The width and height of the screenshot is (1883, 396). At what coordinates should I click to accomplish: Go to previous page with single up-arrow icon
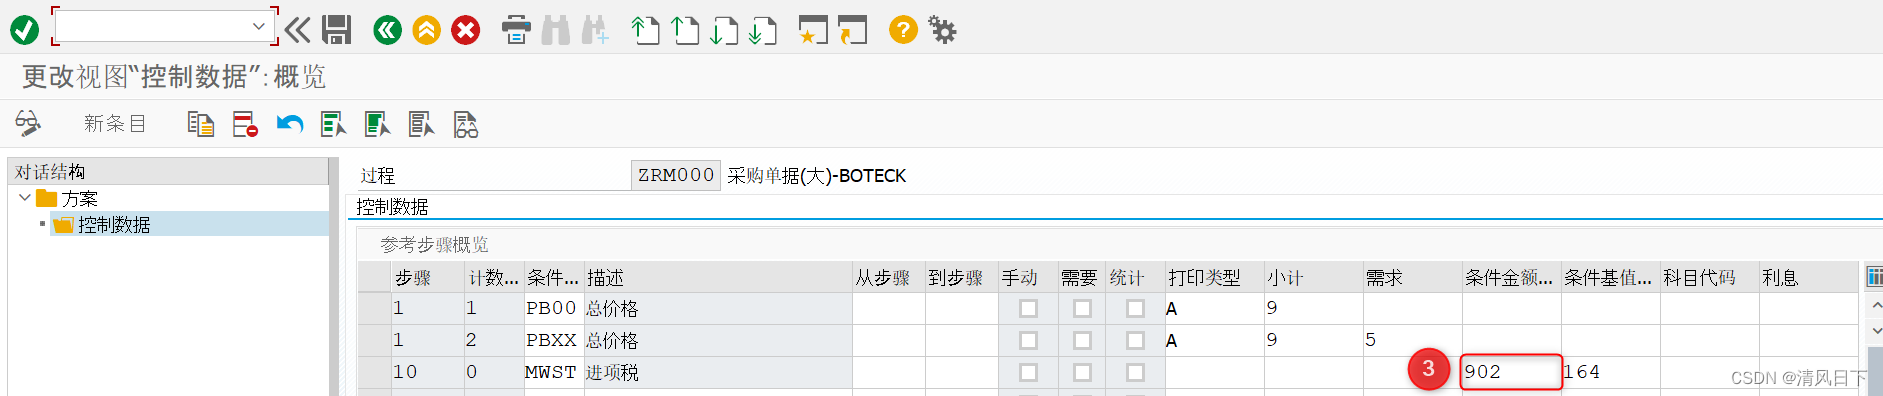tap(685, 30)
